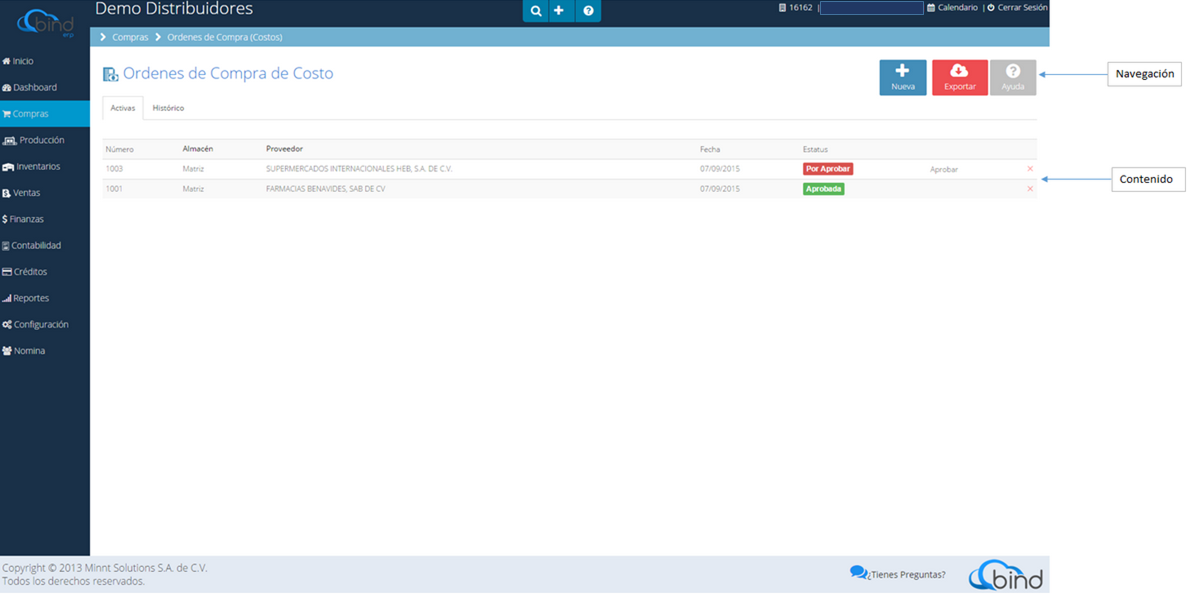
Task: Click the Fecha column header
Action: [710, 149]
